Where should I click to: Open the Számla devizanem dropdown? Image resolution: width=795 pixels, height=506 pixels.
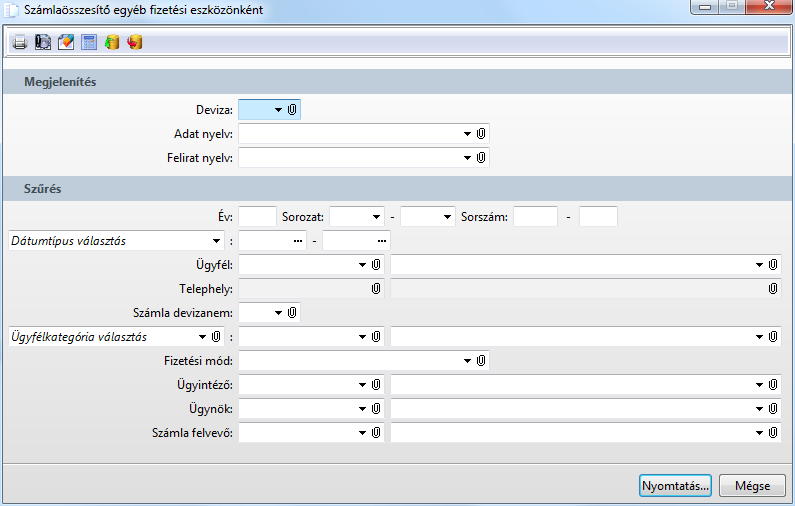tap(278, 313)
